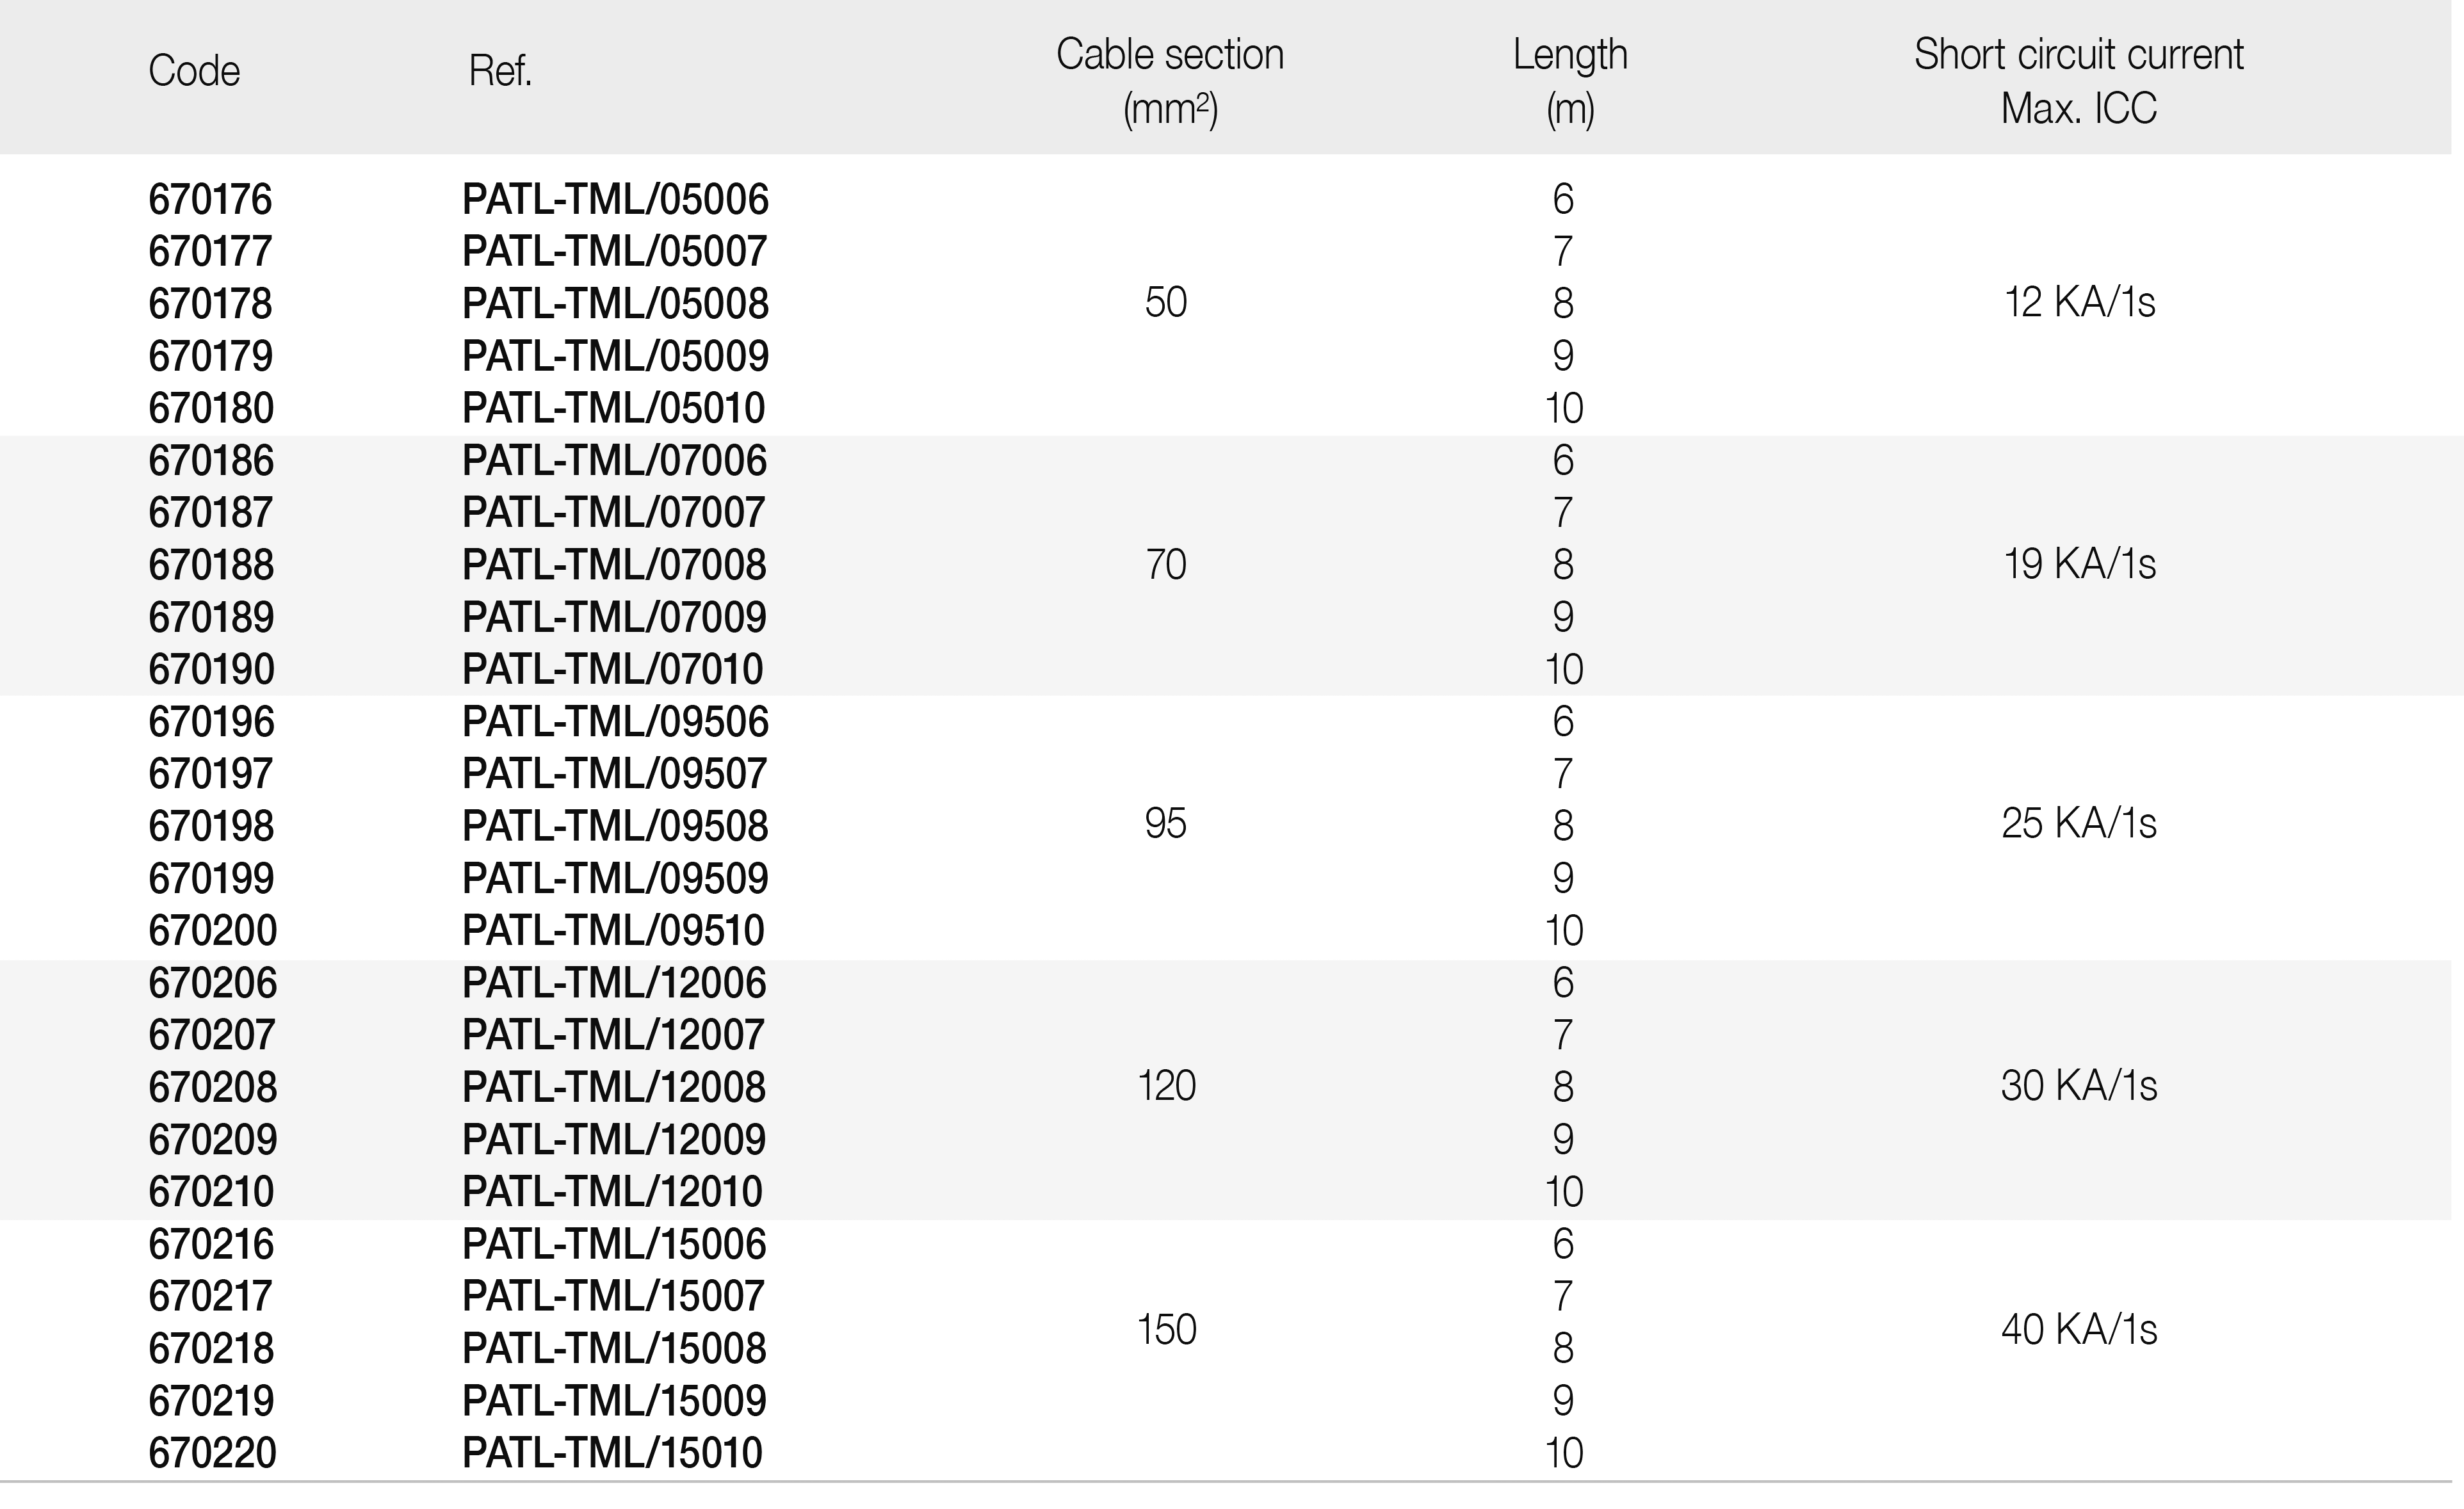Select the 12 KA/1s rating
Viewport: 2464px width, 1509px height.
tap(2079, 302)
